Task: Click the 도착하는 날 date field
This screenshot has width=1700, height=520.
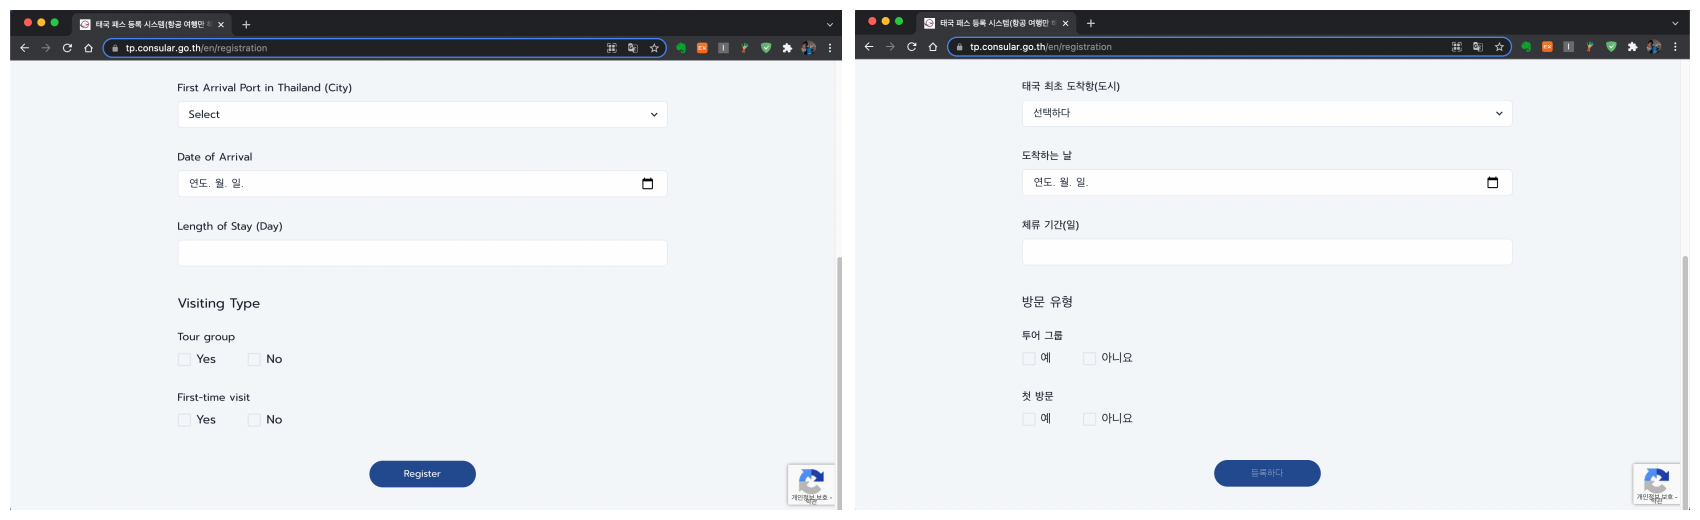Action: tap(1267, 182)
